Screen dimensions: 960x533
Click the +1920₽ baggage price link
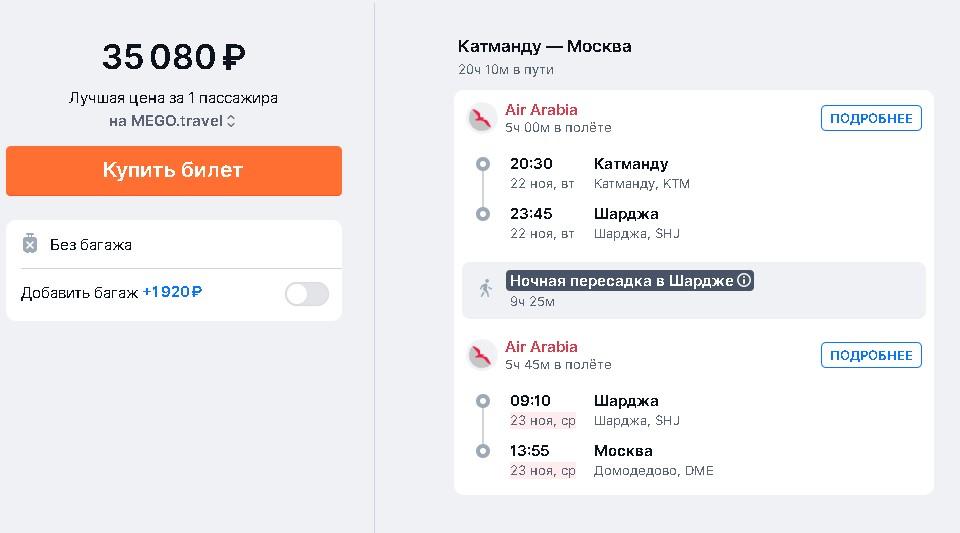click(x=172, y=292)
